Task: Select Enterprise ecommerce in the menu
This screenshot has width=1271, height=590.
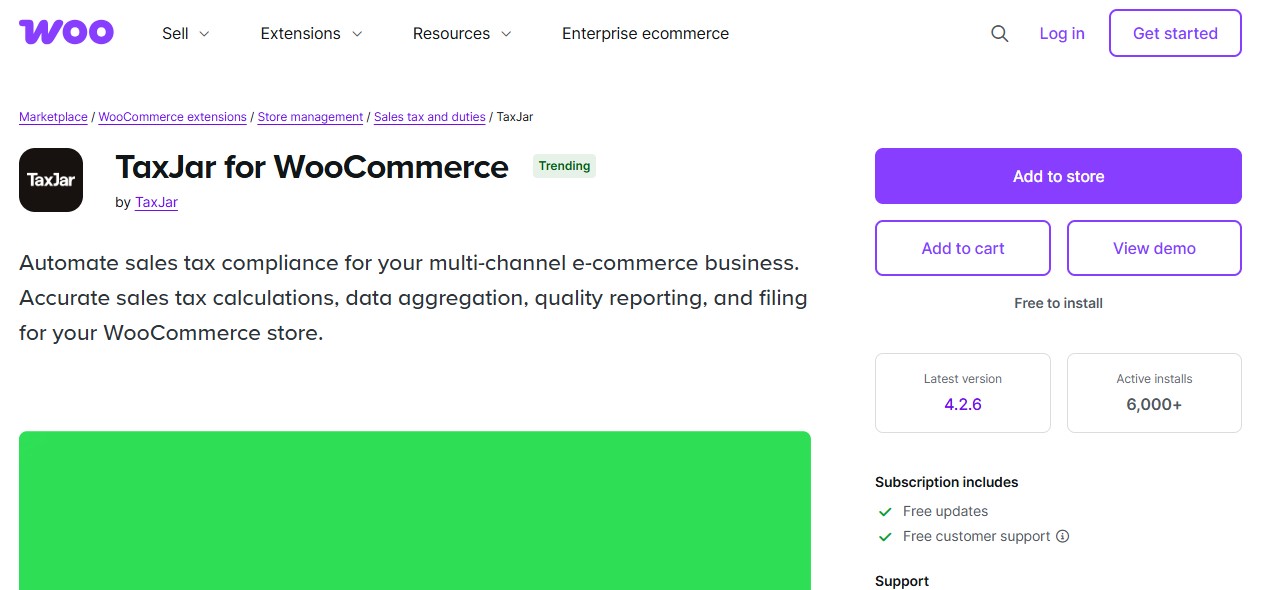Action: pyautogui.click(x=645, y=33)
